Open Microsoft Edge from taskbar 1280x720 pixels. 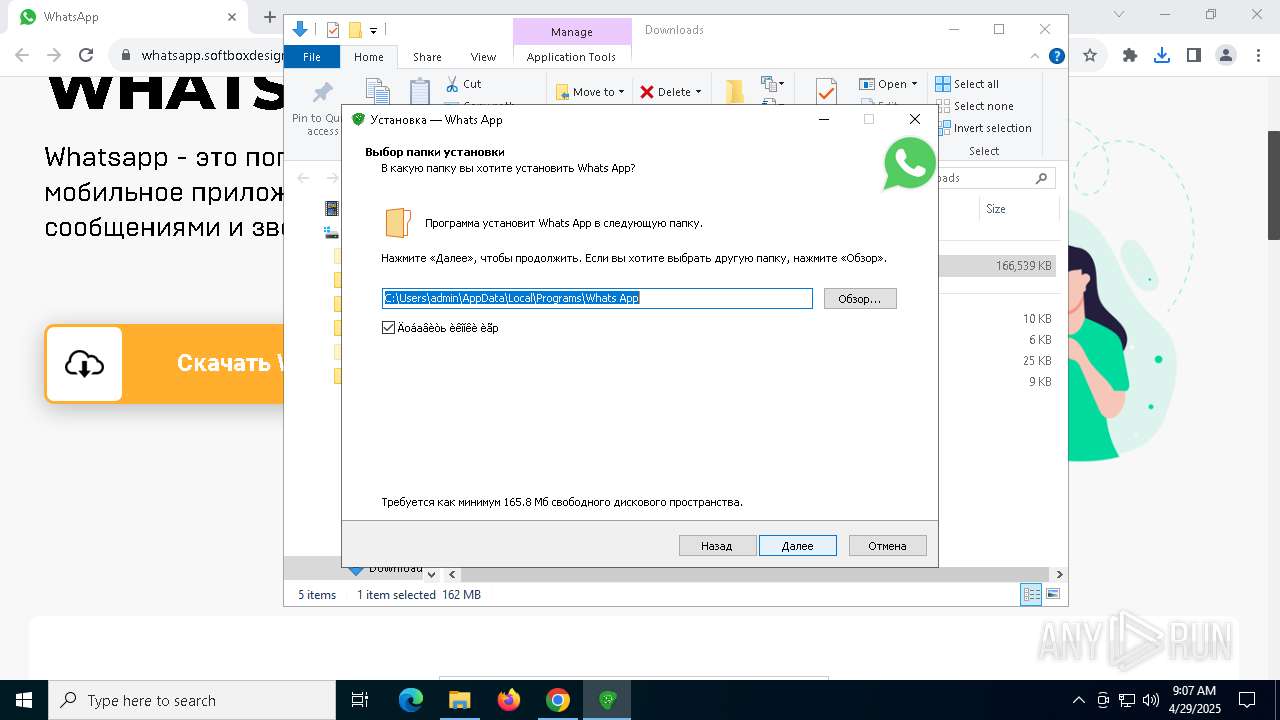tap(411, 700)
